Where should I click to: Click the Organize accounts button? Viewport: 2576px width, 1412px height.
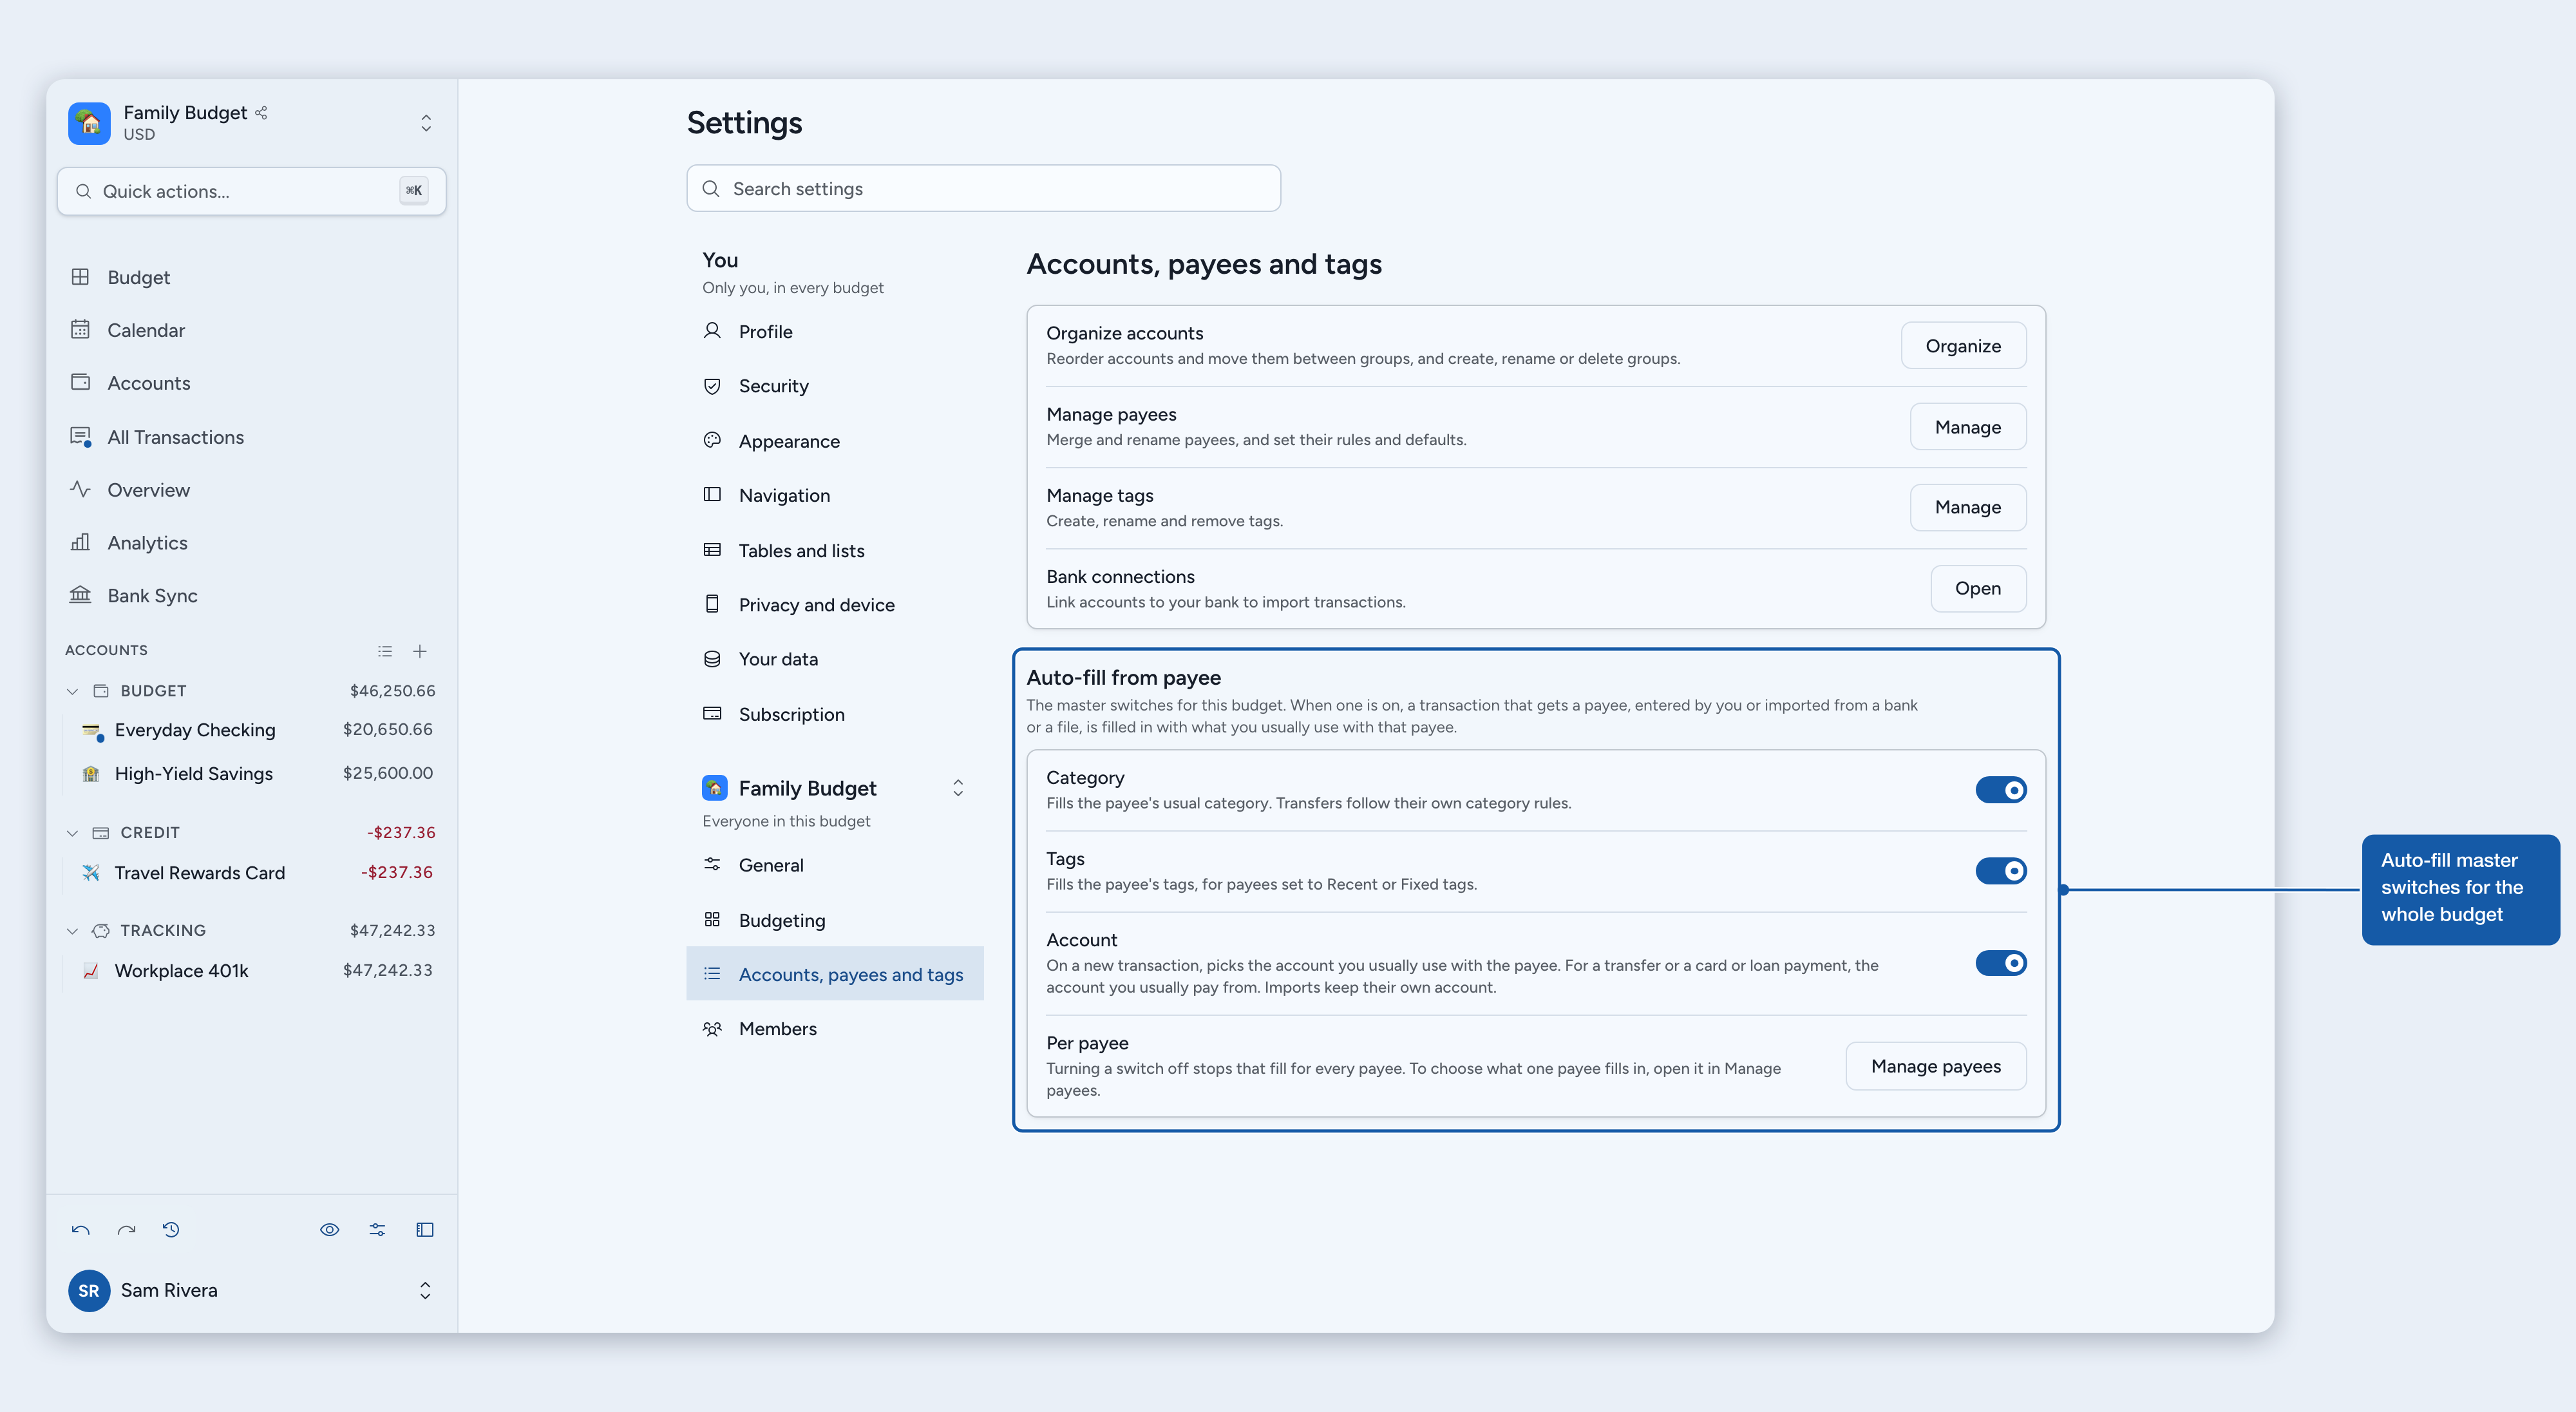click(x=1963, y=346)
